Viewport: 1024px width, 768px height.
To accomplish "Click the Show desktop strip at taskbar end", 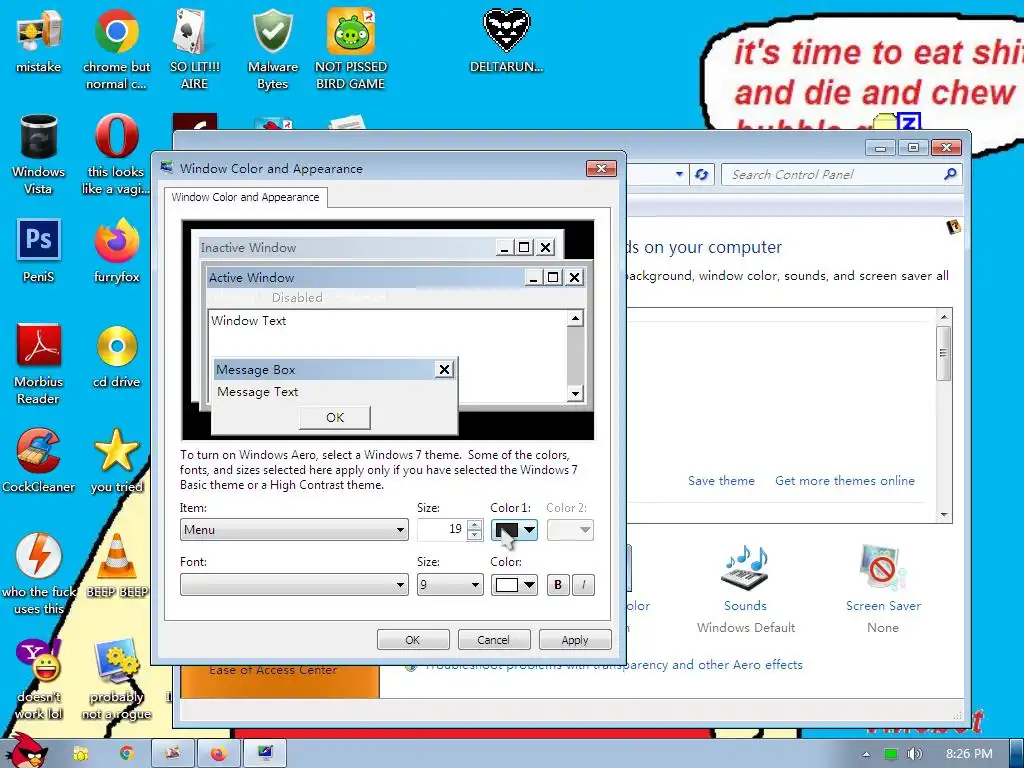I will [1017, 754].
